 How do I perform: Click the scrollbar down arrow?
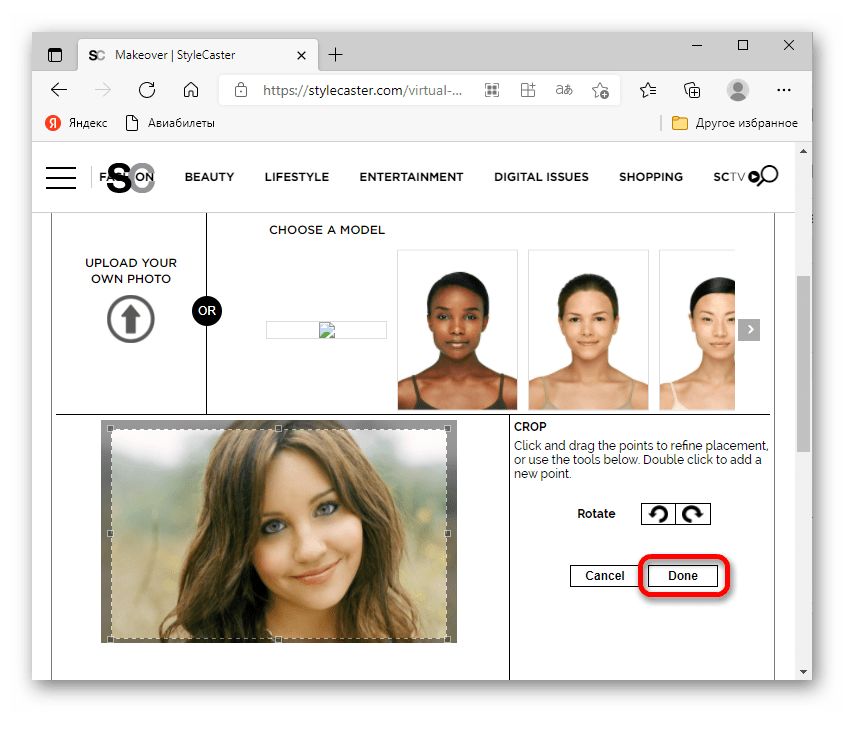coord(804,671)
